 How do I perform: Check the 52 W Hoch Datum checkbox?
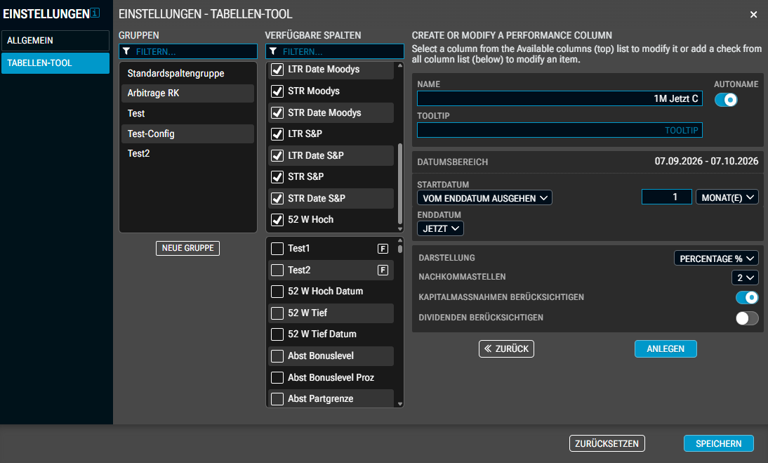[x=277, y=292]
